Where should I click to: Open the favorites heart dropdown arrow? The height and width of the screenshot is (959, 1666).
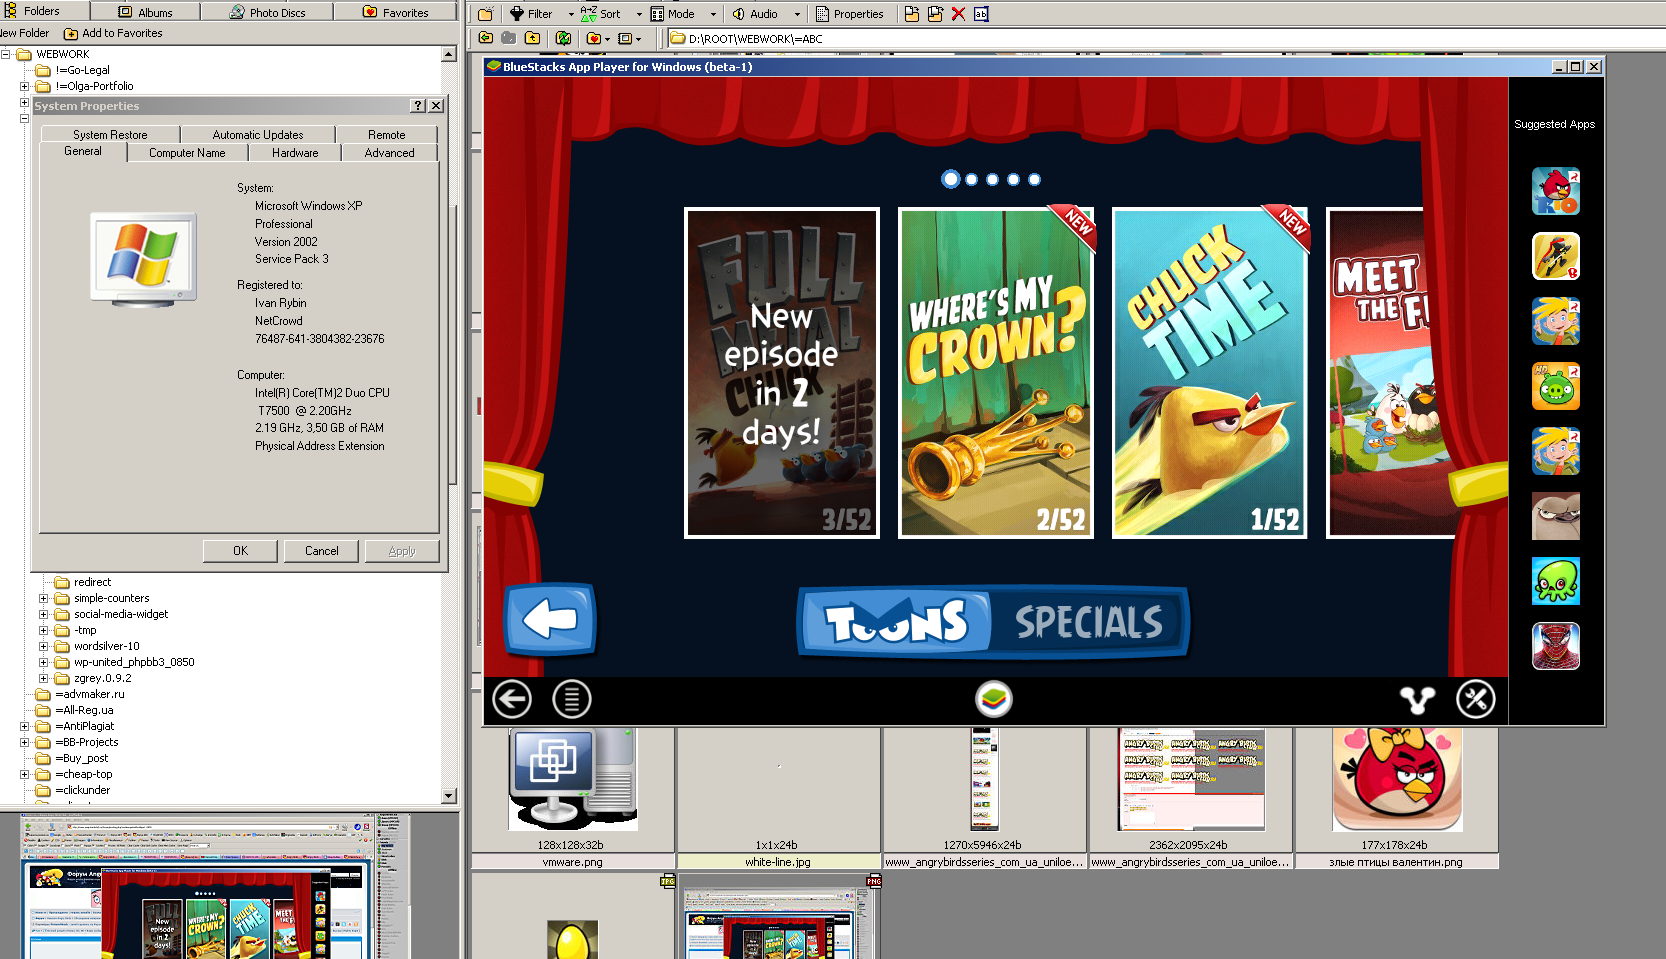607,39
